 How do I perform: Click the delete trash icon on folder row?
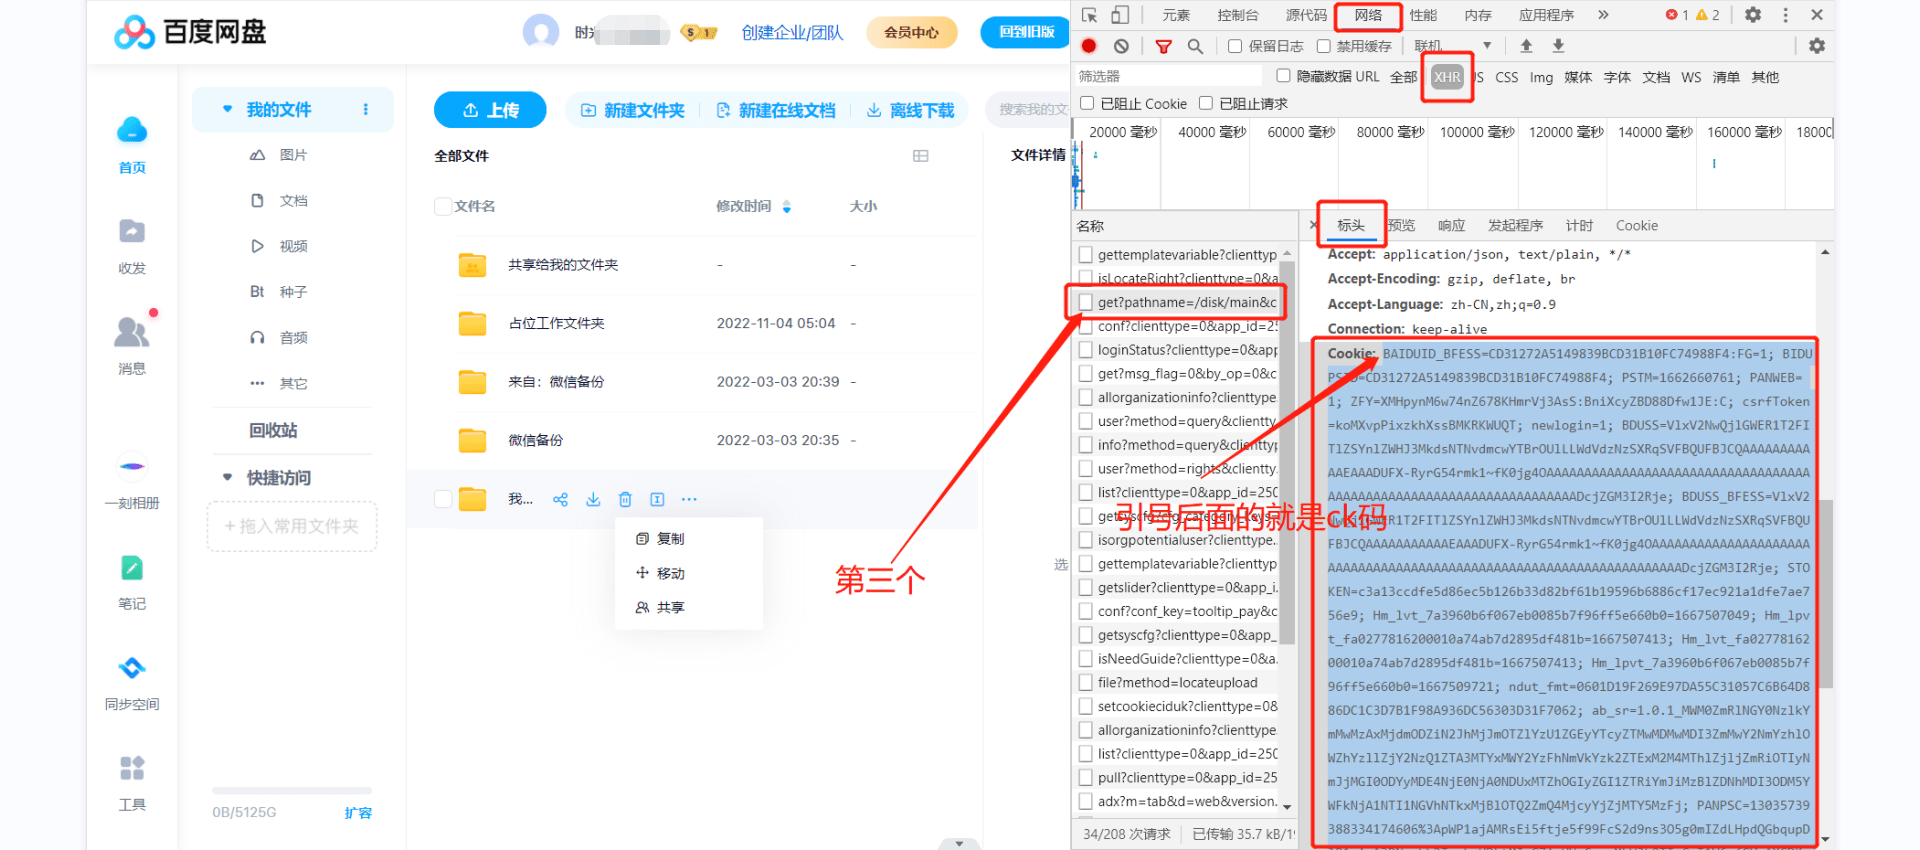point(625,499)
